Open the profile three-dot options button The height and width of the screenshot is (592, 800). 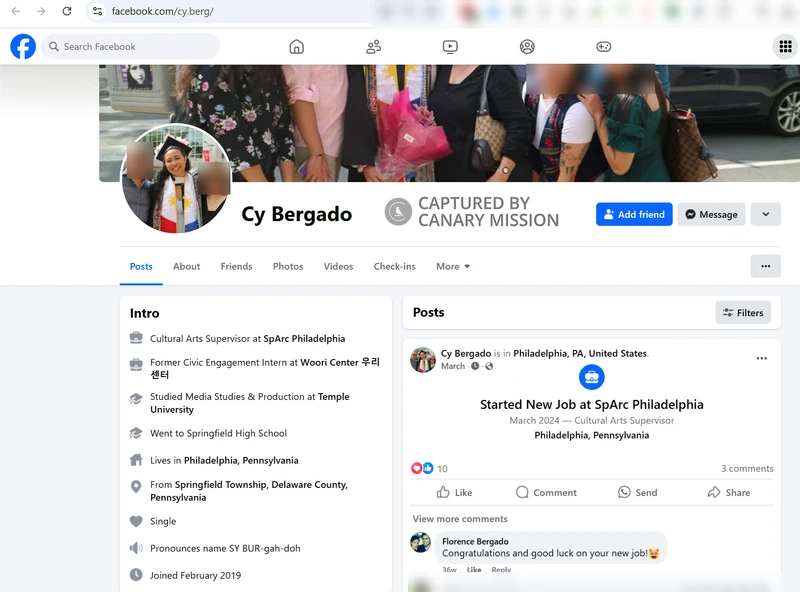765,266
